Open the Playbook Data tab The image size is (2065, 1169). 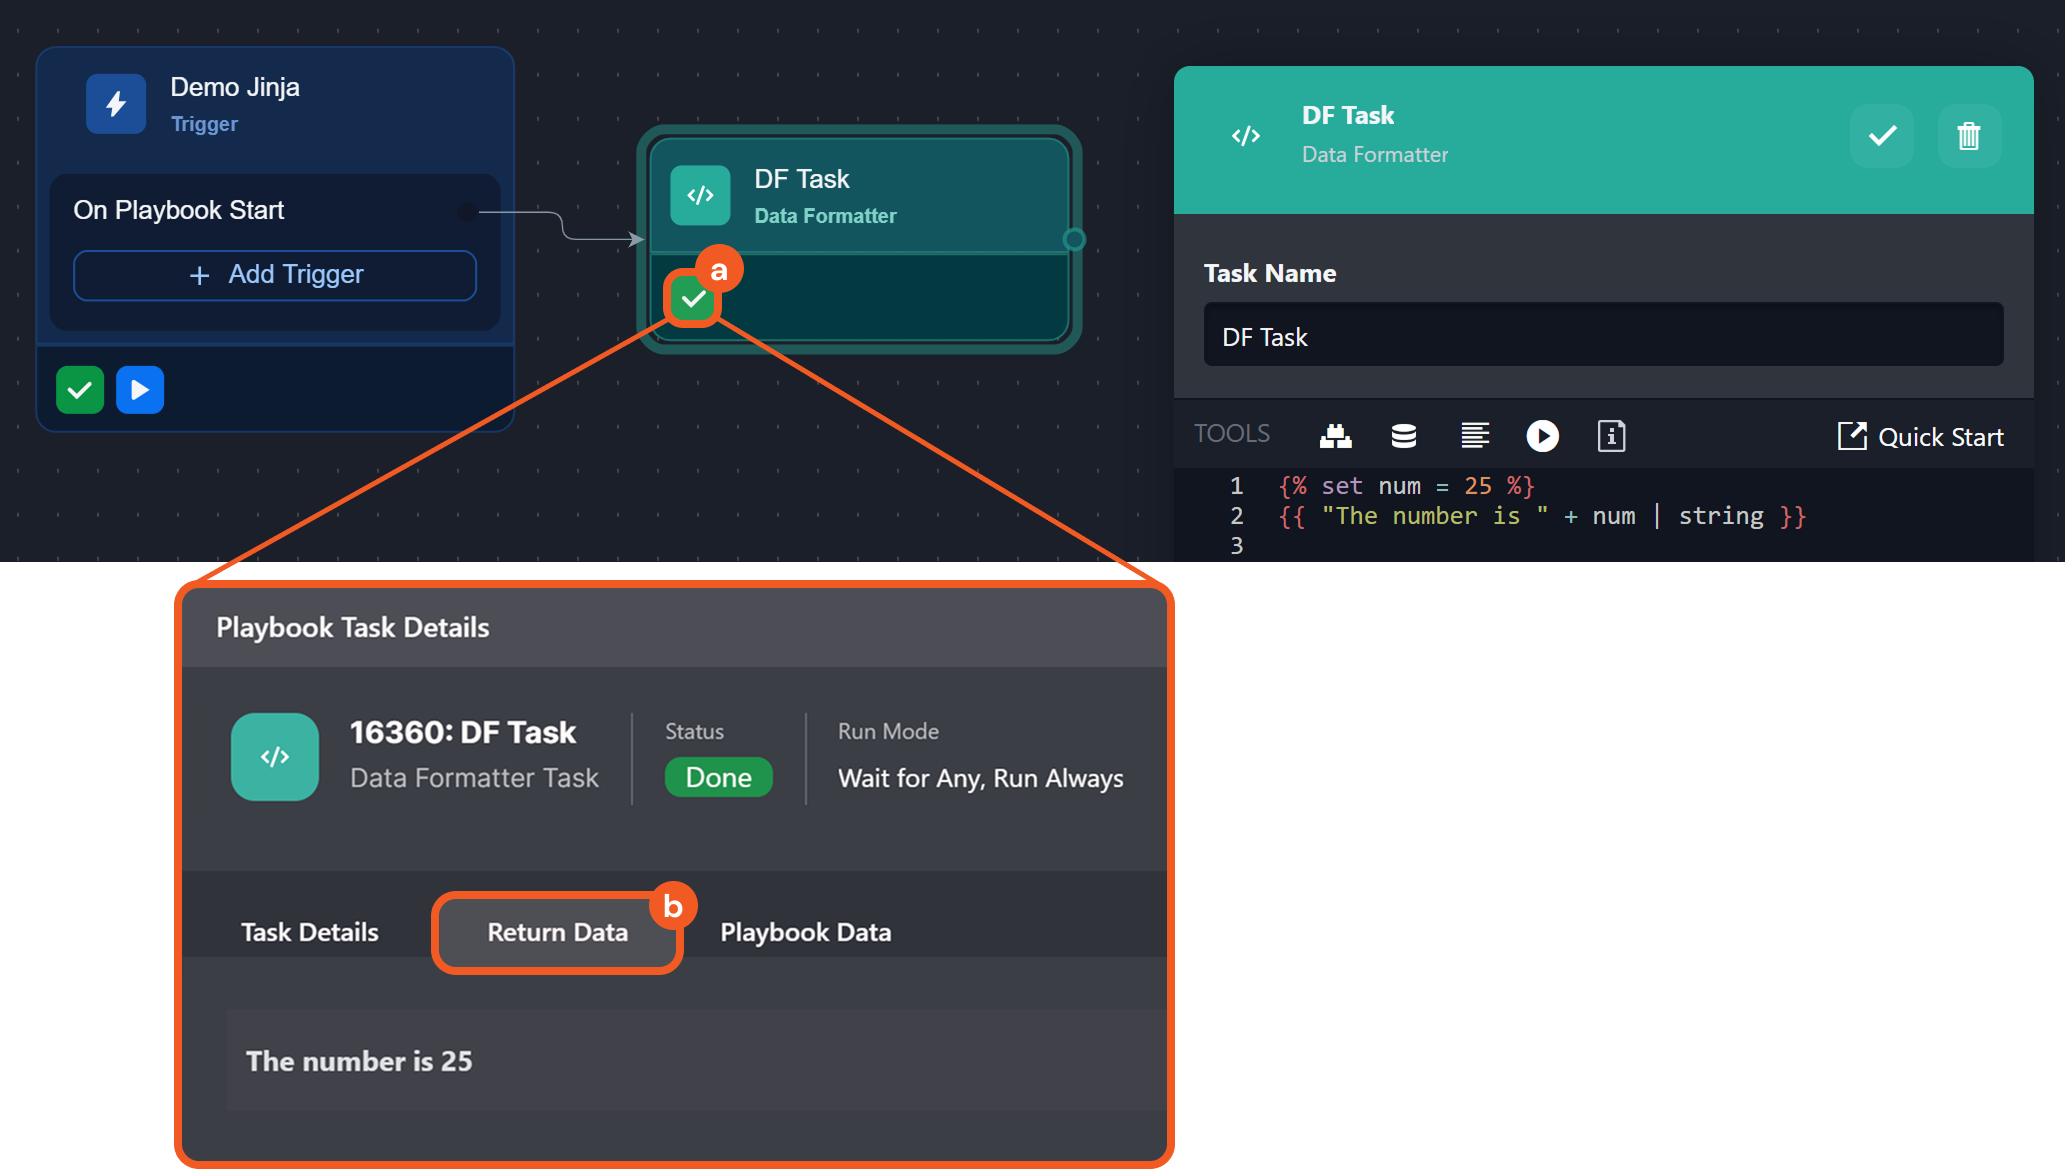(x=805, y=932)
